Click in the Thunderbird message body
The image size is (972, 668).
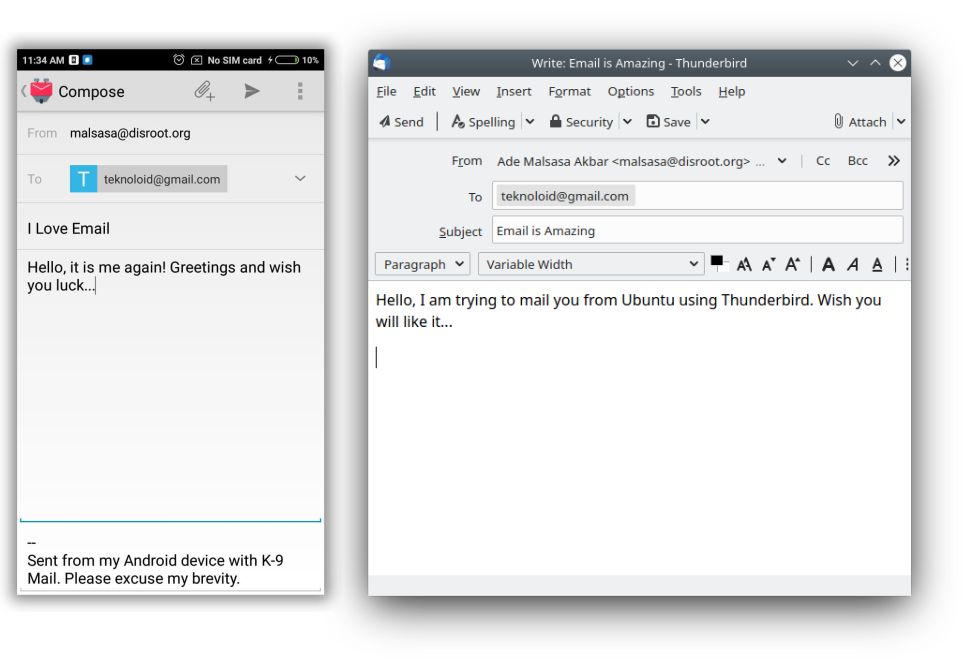(x=639, y=428)
